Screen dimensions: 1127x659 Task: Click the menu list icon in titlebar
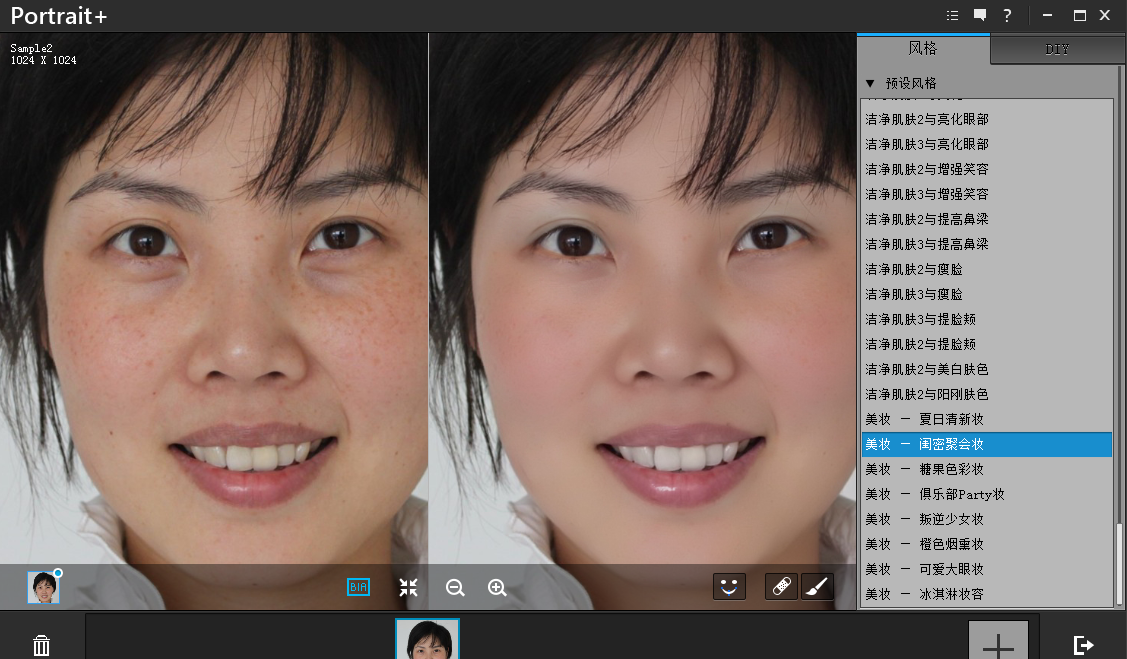point(952,15)
